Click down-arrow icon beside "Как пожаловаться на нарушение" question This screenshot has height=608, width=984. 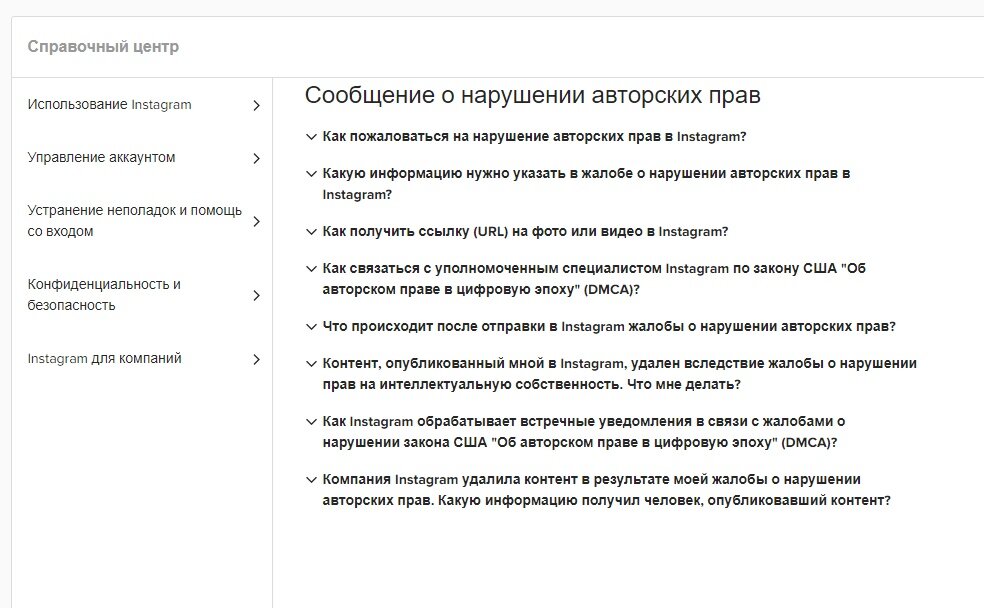311,135
